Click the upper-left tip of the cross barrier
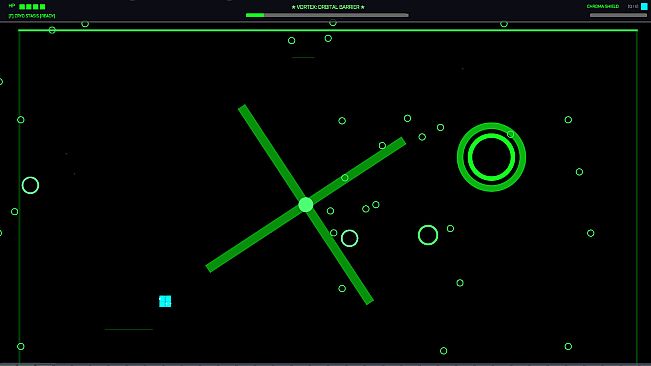651x366 pixels. coord(242,108)
